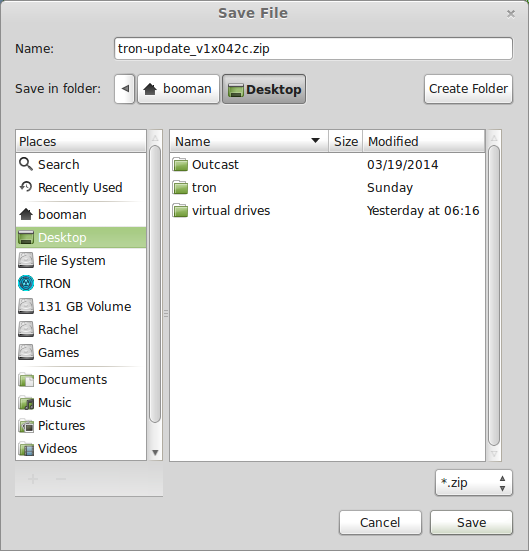Click the Save button
This screenshot has width=529, height=551.
click(x=471, y=523)
